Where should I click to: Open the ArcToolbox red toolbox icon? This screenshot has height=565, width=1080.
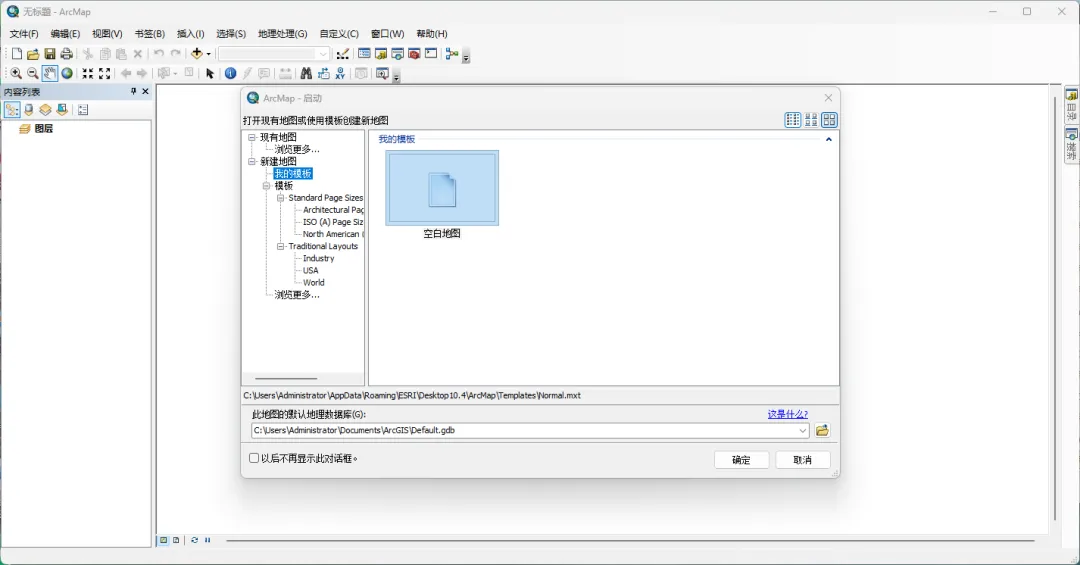[414, 54]
